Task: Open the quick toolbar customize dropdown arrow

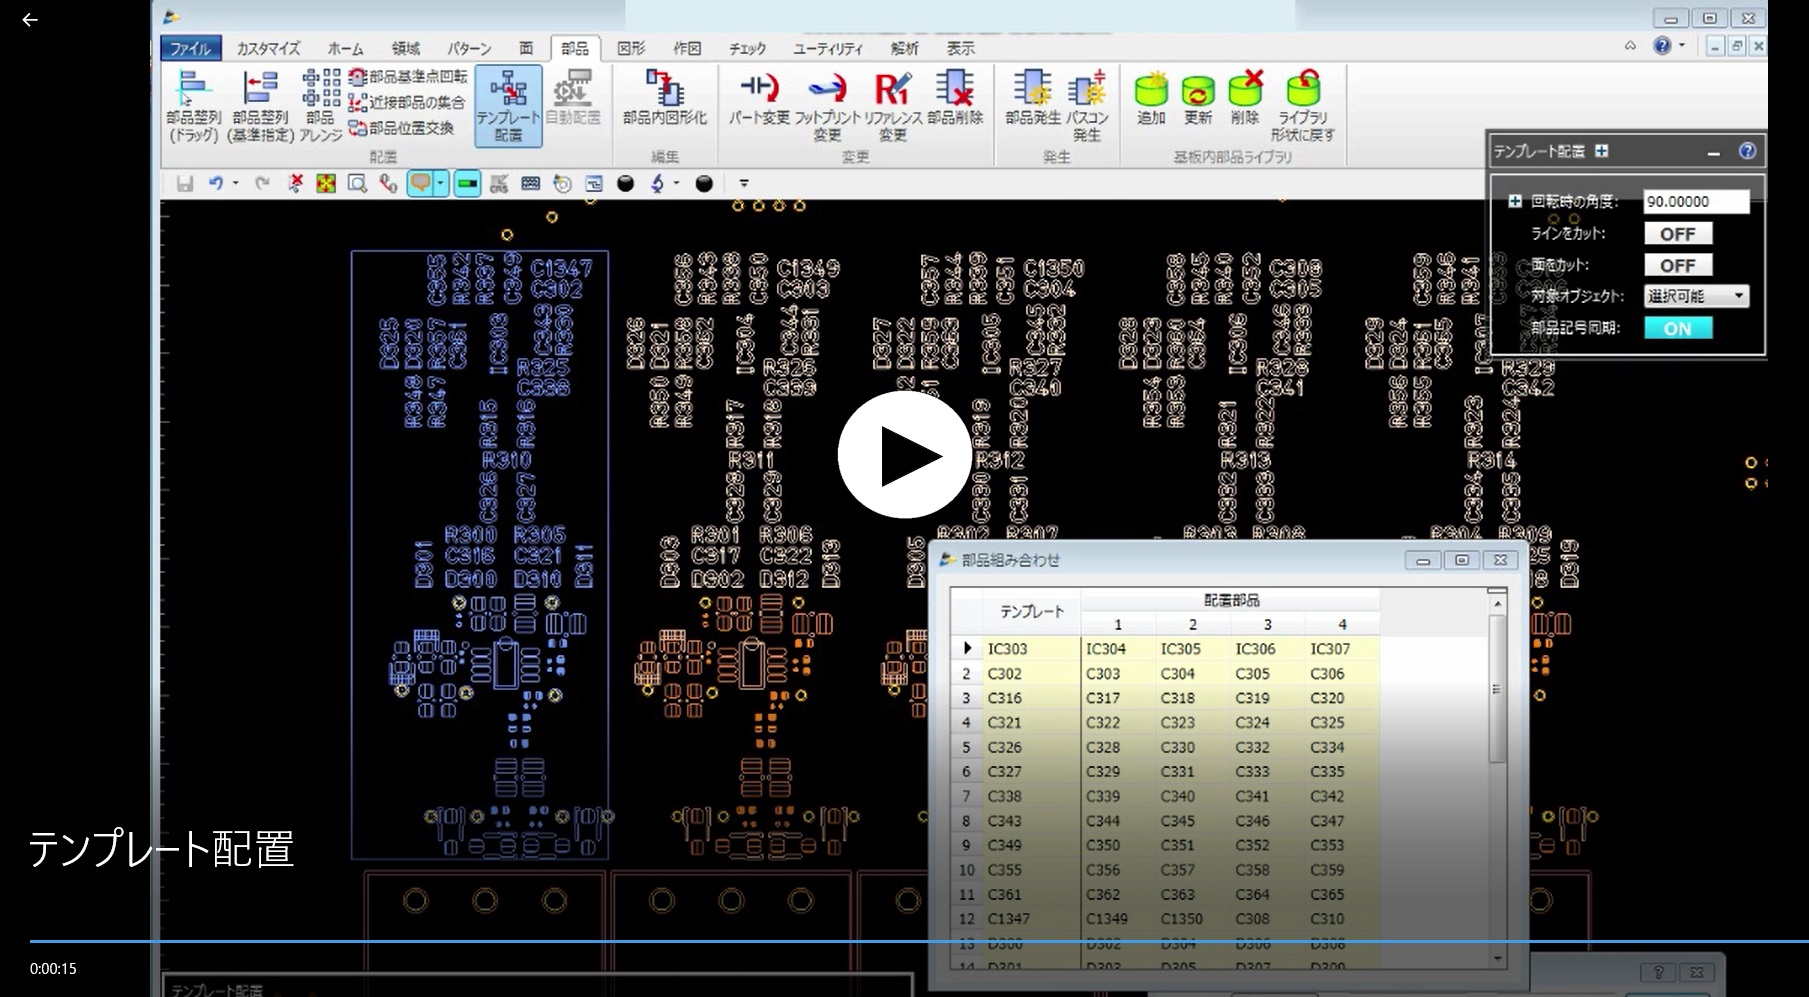Action: [x=743, y=183]
